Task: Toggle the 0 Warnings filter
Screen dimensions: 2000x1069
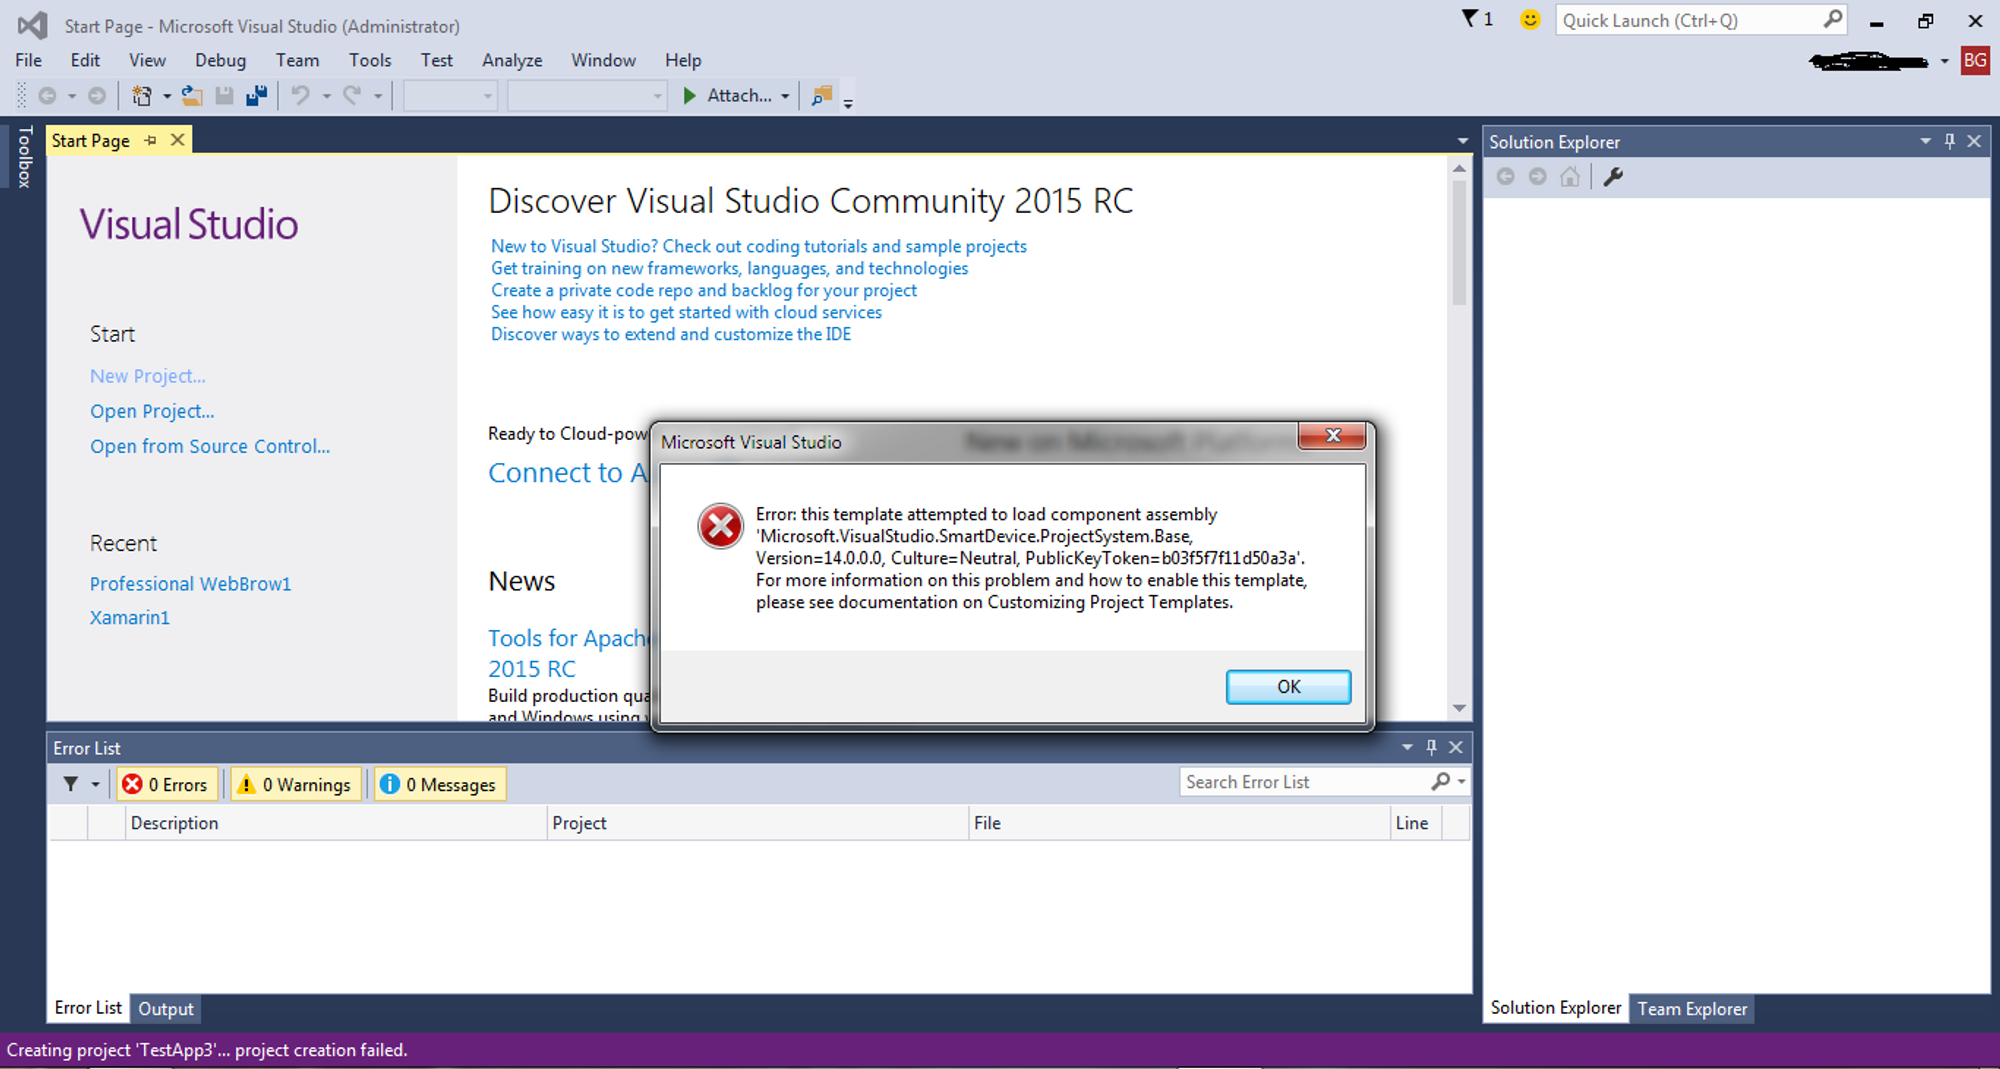Action: coord(297,784)
